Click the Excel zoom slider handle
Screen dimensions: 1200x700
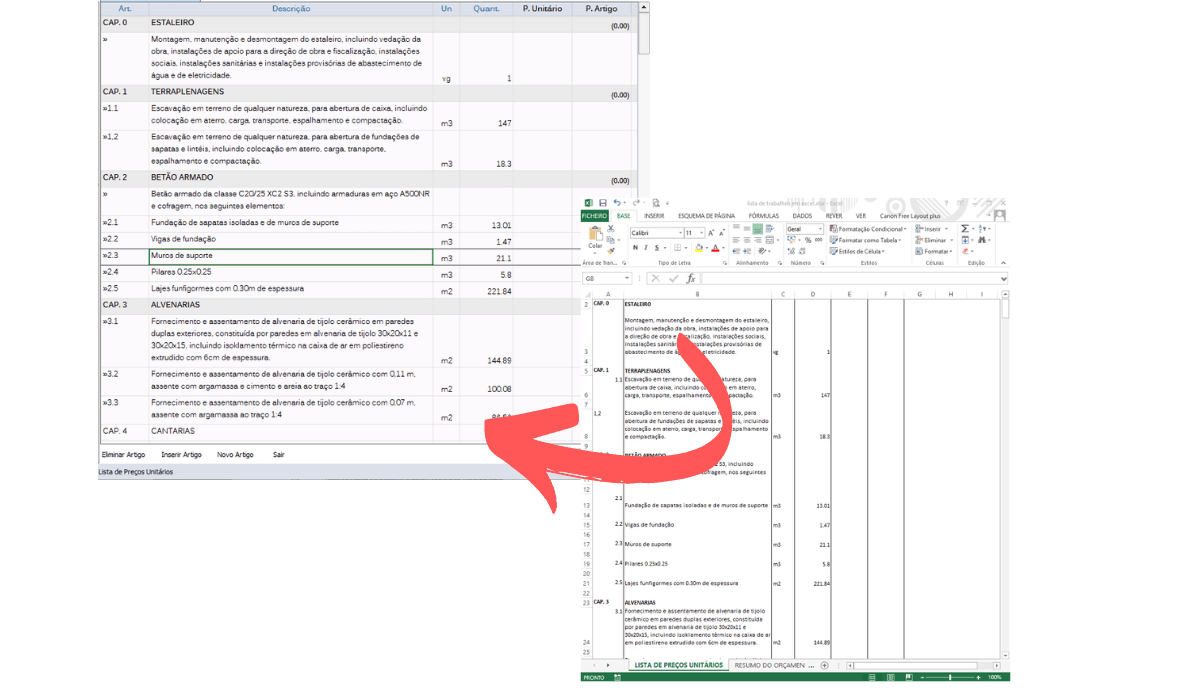(950, 677)
